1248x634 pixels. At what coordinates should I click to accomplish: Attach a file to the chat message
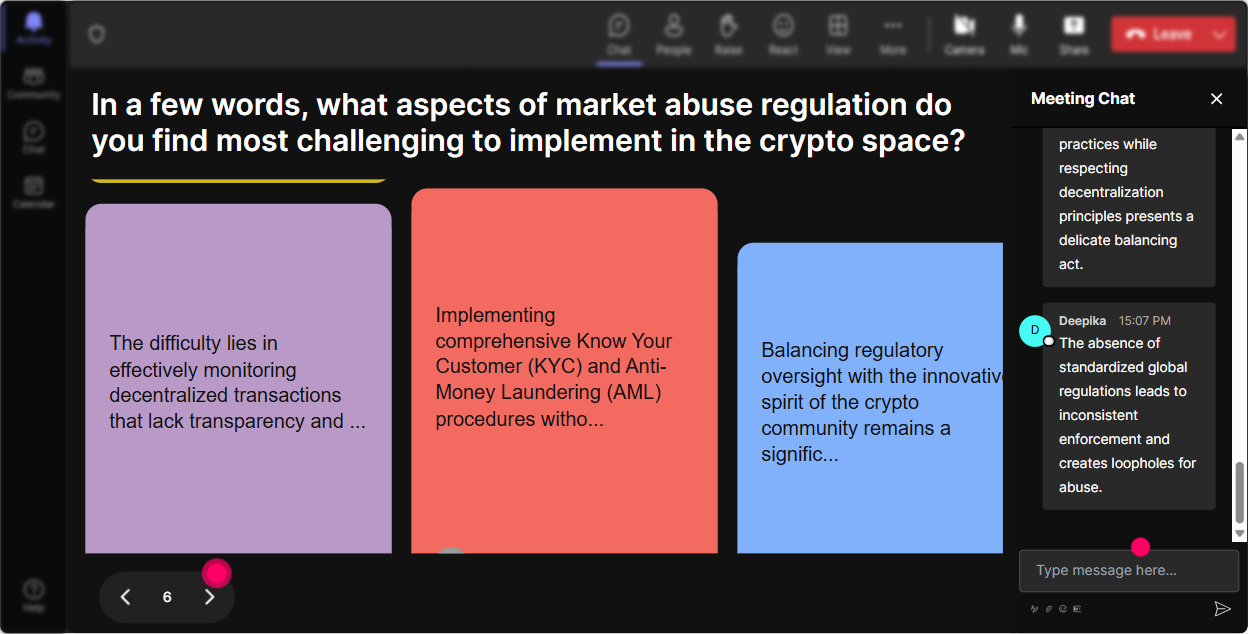pos(1049,608)
